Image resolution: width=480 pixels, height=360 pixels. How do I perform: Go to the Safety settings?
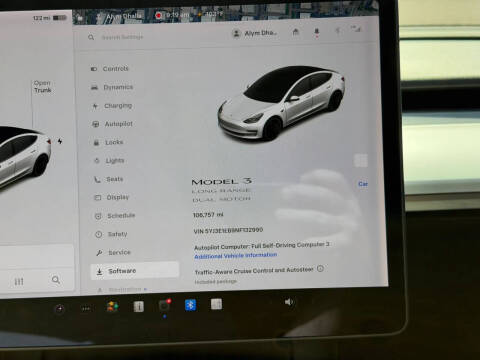(112, 234)
